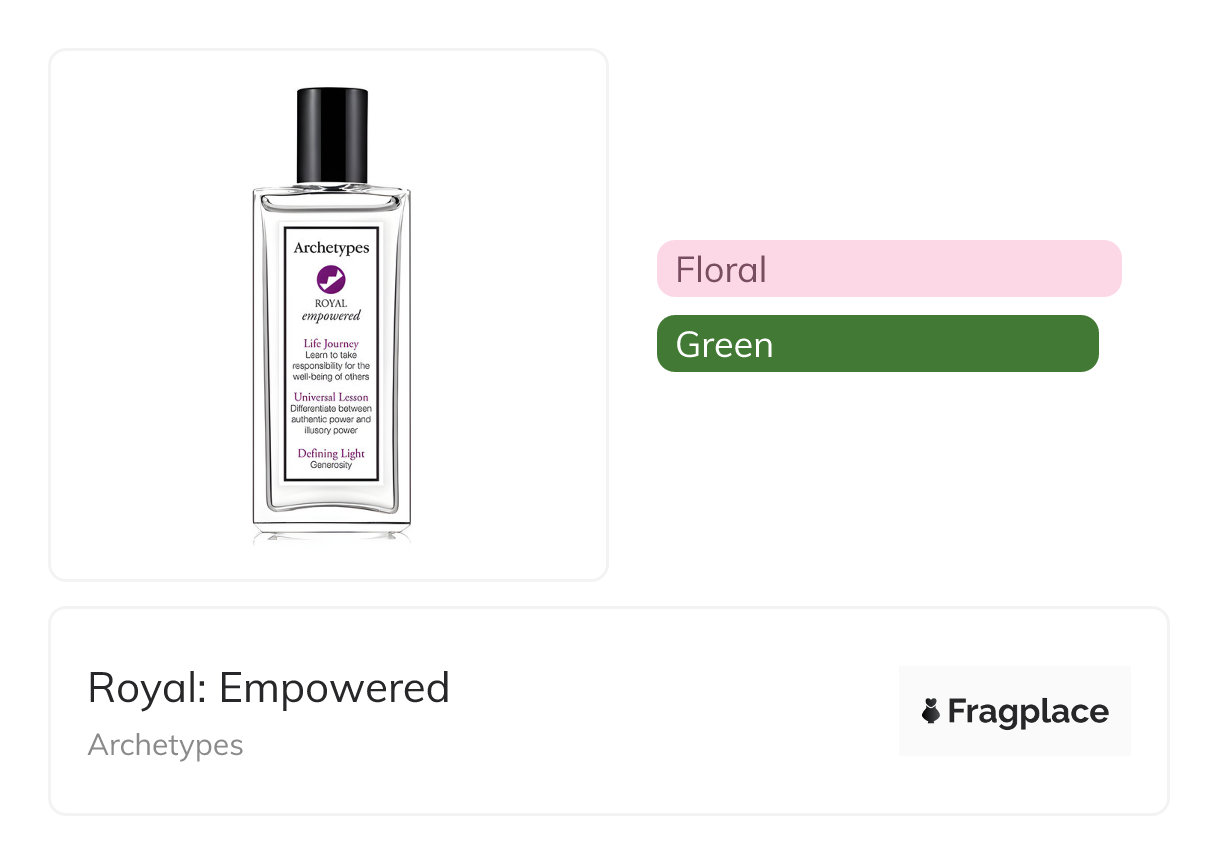Click 'ROYAL empowered' text on bottle label
The width and height of the screenshot is (1218, 864).
click(331, 310)
